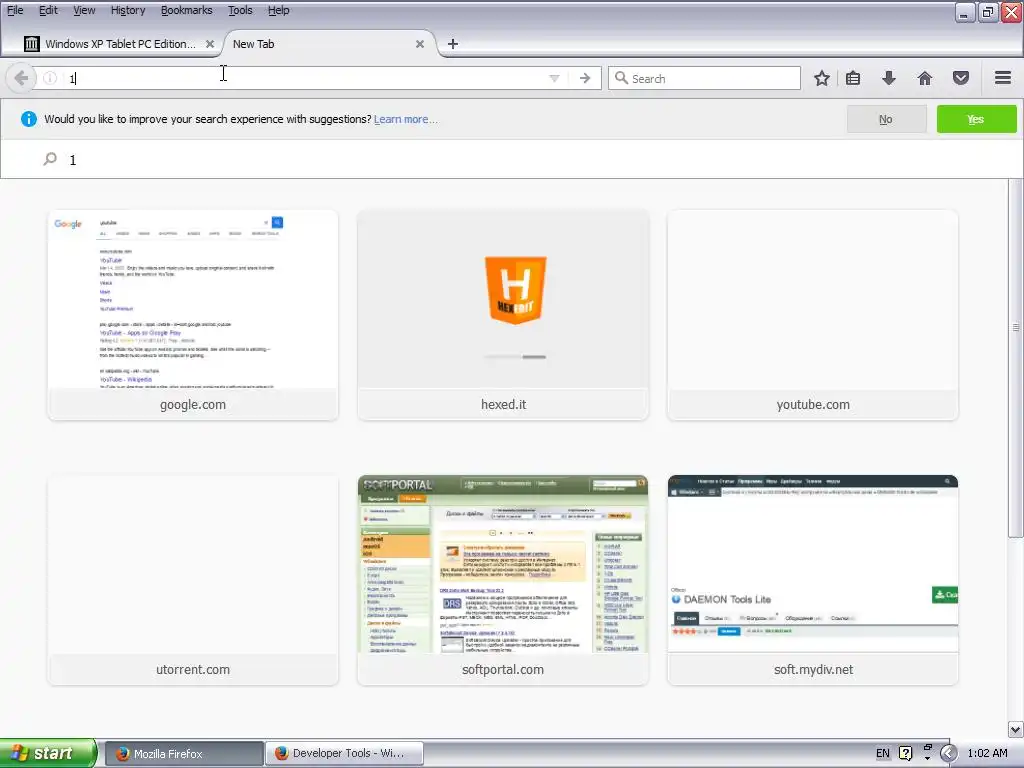Switch to Mozilla Firefox taskbar button
This screenshot has width=1024, height=768.
click(184, 754)
